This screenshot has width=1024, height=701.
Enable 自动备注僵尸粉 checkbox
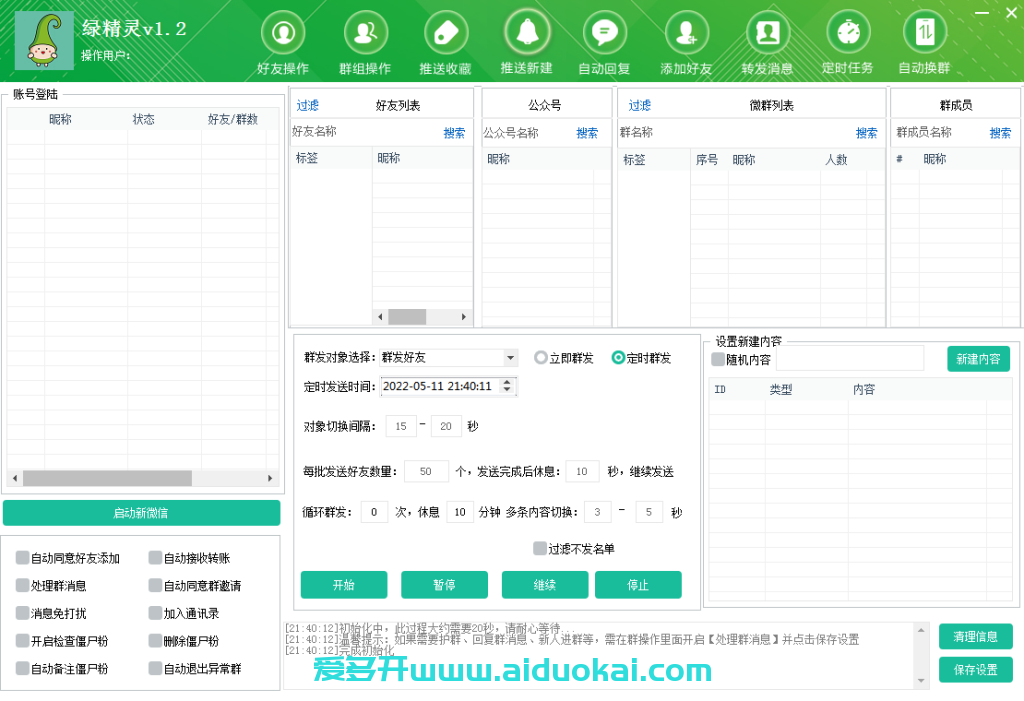click(x=23, y=668)
